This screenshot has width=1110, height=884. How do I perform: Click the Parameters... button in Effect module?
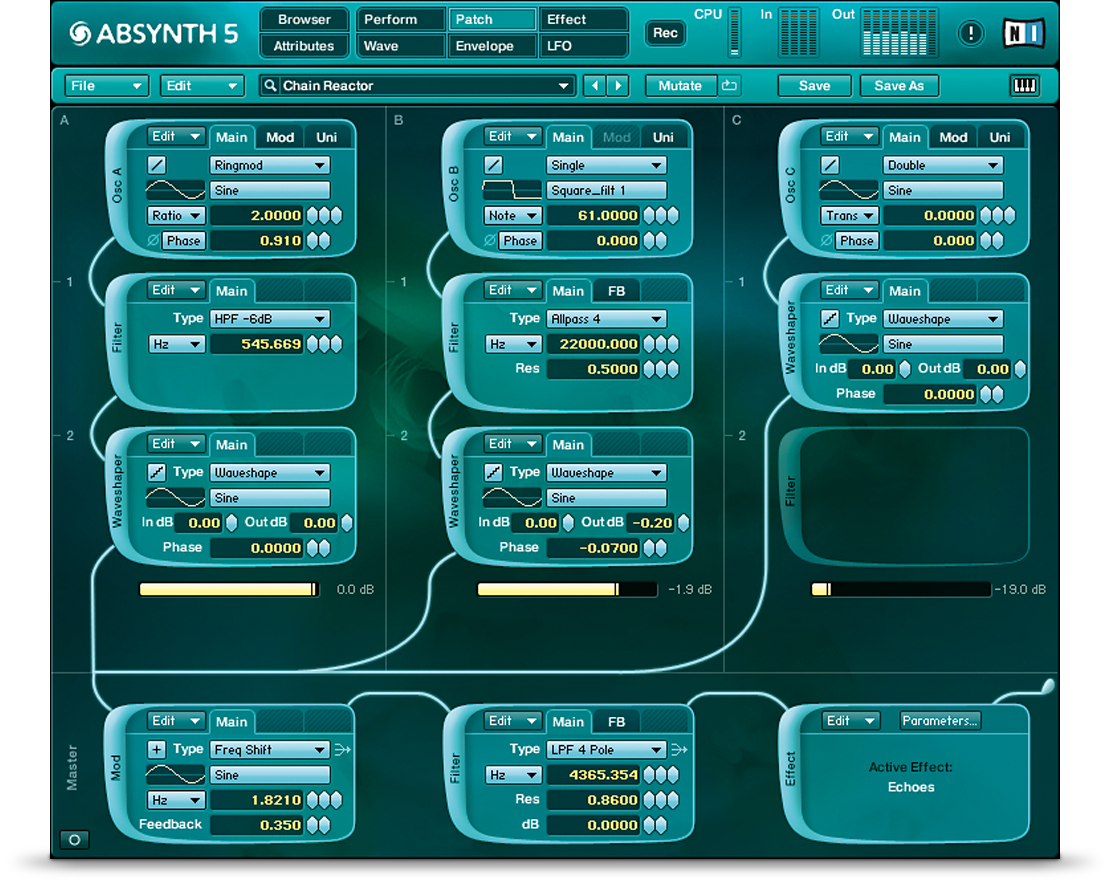click(939, 721)
